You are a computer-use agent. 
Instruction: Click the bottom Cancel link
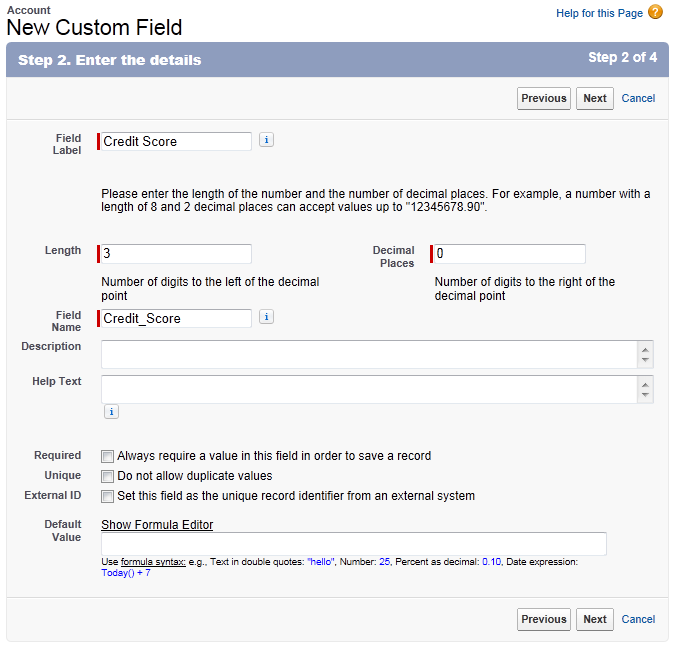[x=638, y=619]
